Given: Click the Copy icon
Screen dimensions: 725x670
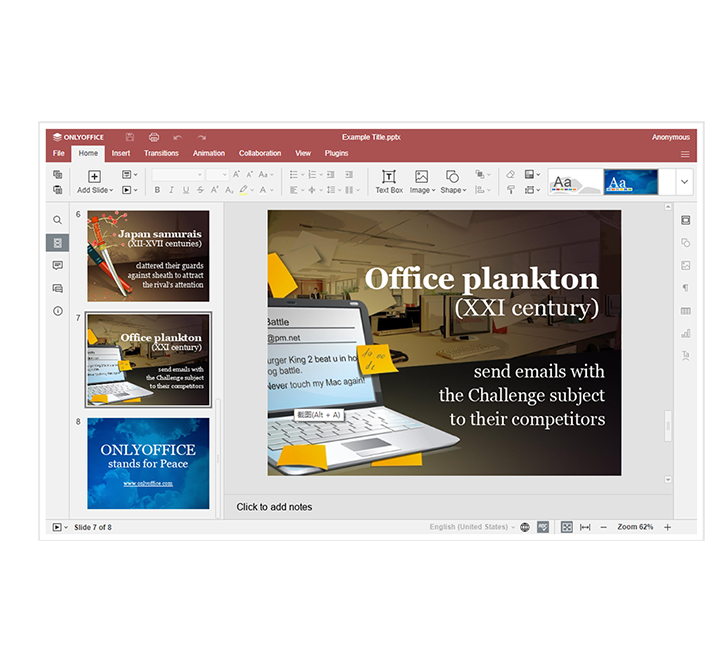Looking at the screenshot, I should click(x=58, y=174).
